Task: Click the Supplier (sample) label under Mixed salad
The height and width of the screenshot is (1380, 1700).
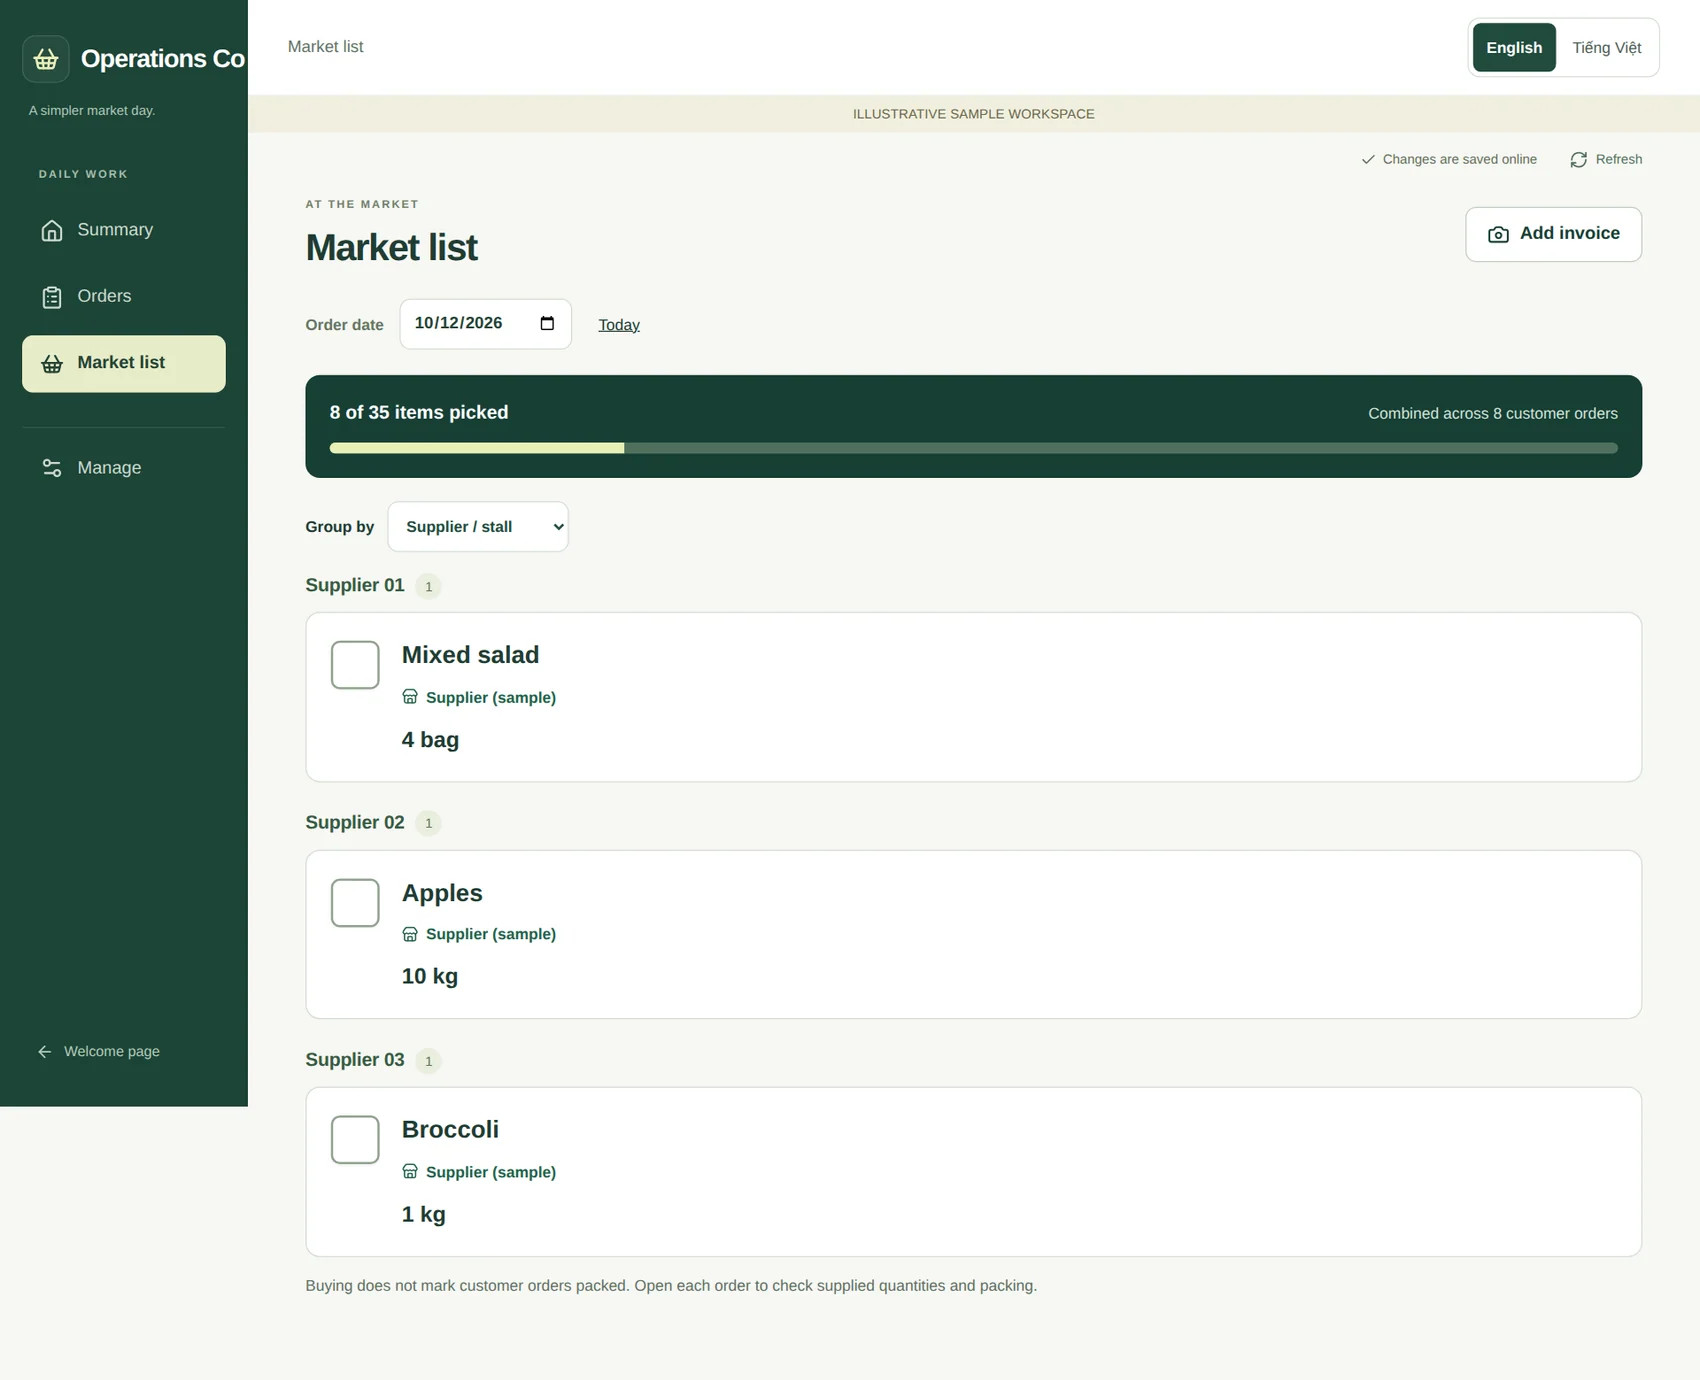Action: (x=491, y=697)
